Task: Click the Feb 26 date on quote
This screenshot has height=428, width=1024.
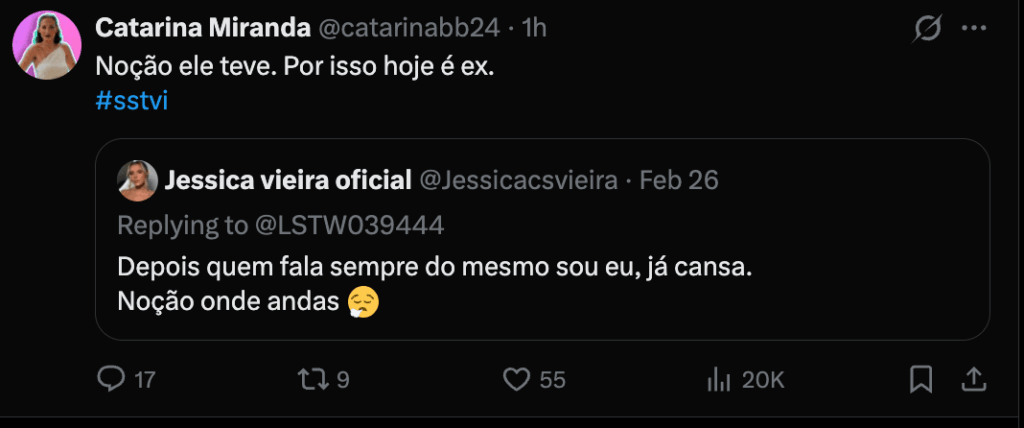Action: point(679,181)
